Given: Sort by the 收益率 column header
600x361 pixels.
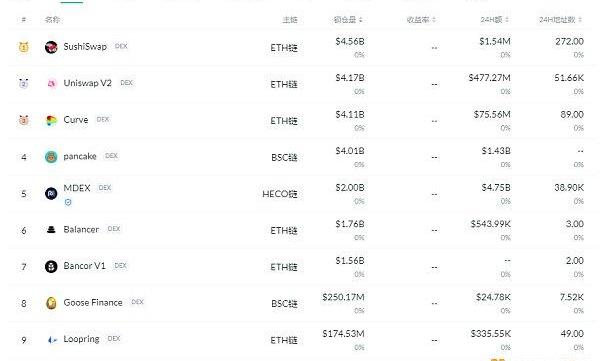Looking at the screenshot, I should click(421, 20).
